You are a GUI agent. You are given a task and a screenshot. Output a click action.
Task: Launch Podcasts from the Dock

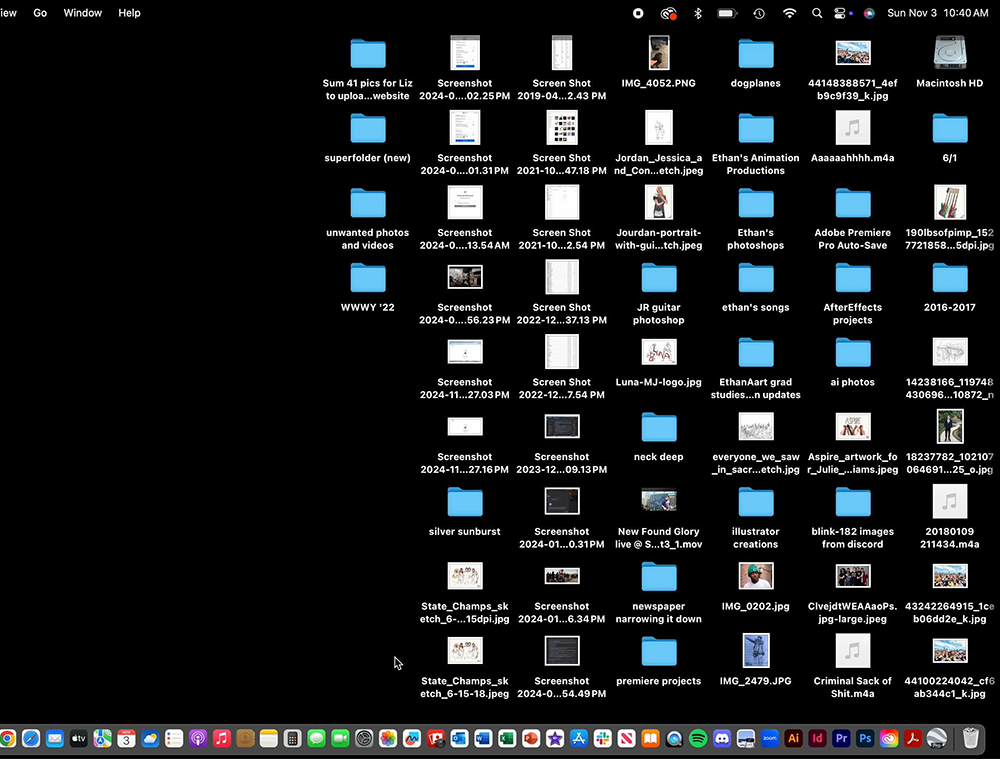[198, 738]
